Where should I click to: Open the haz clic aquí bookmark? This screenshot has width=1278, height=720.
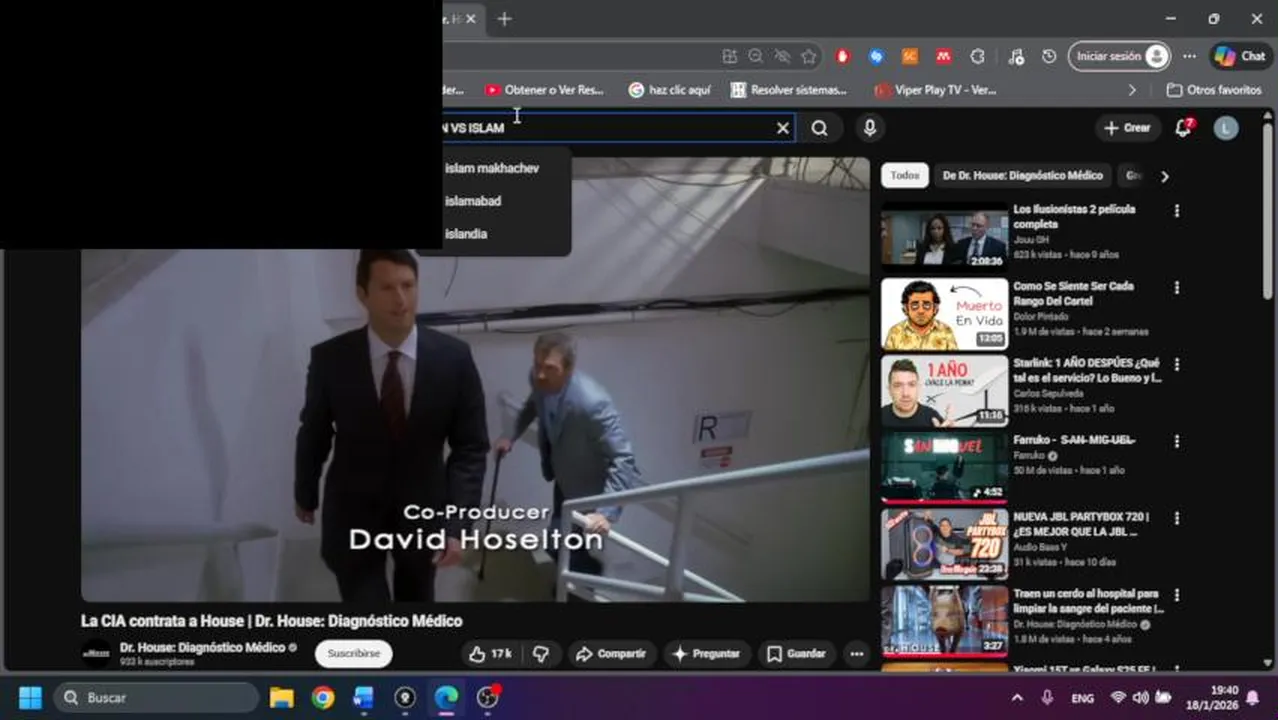(670, 90)
